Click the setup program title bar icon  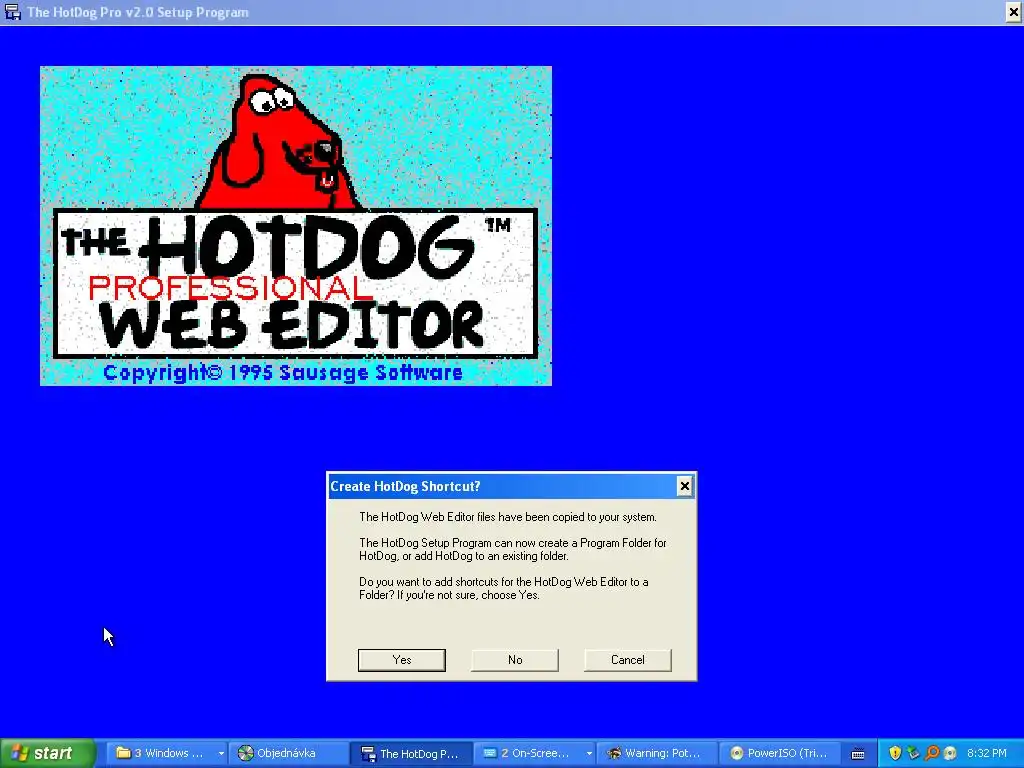point(12,12)
